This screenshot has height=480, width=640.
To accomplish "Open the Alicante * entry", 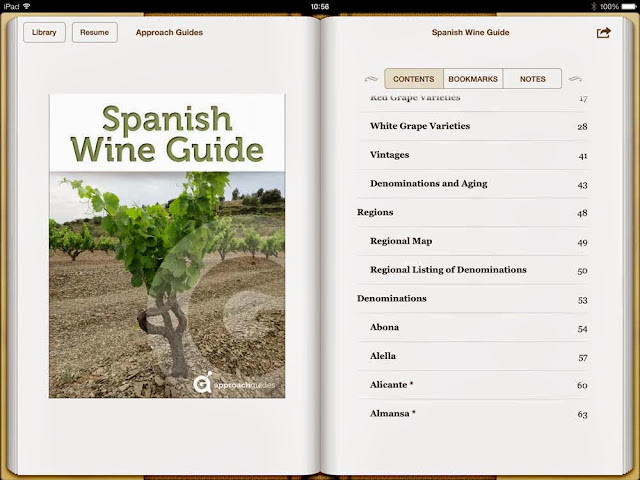I will tap(473, 385).
